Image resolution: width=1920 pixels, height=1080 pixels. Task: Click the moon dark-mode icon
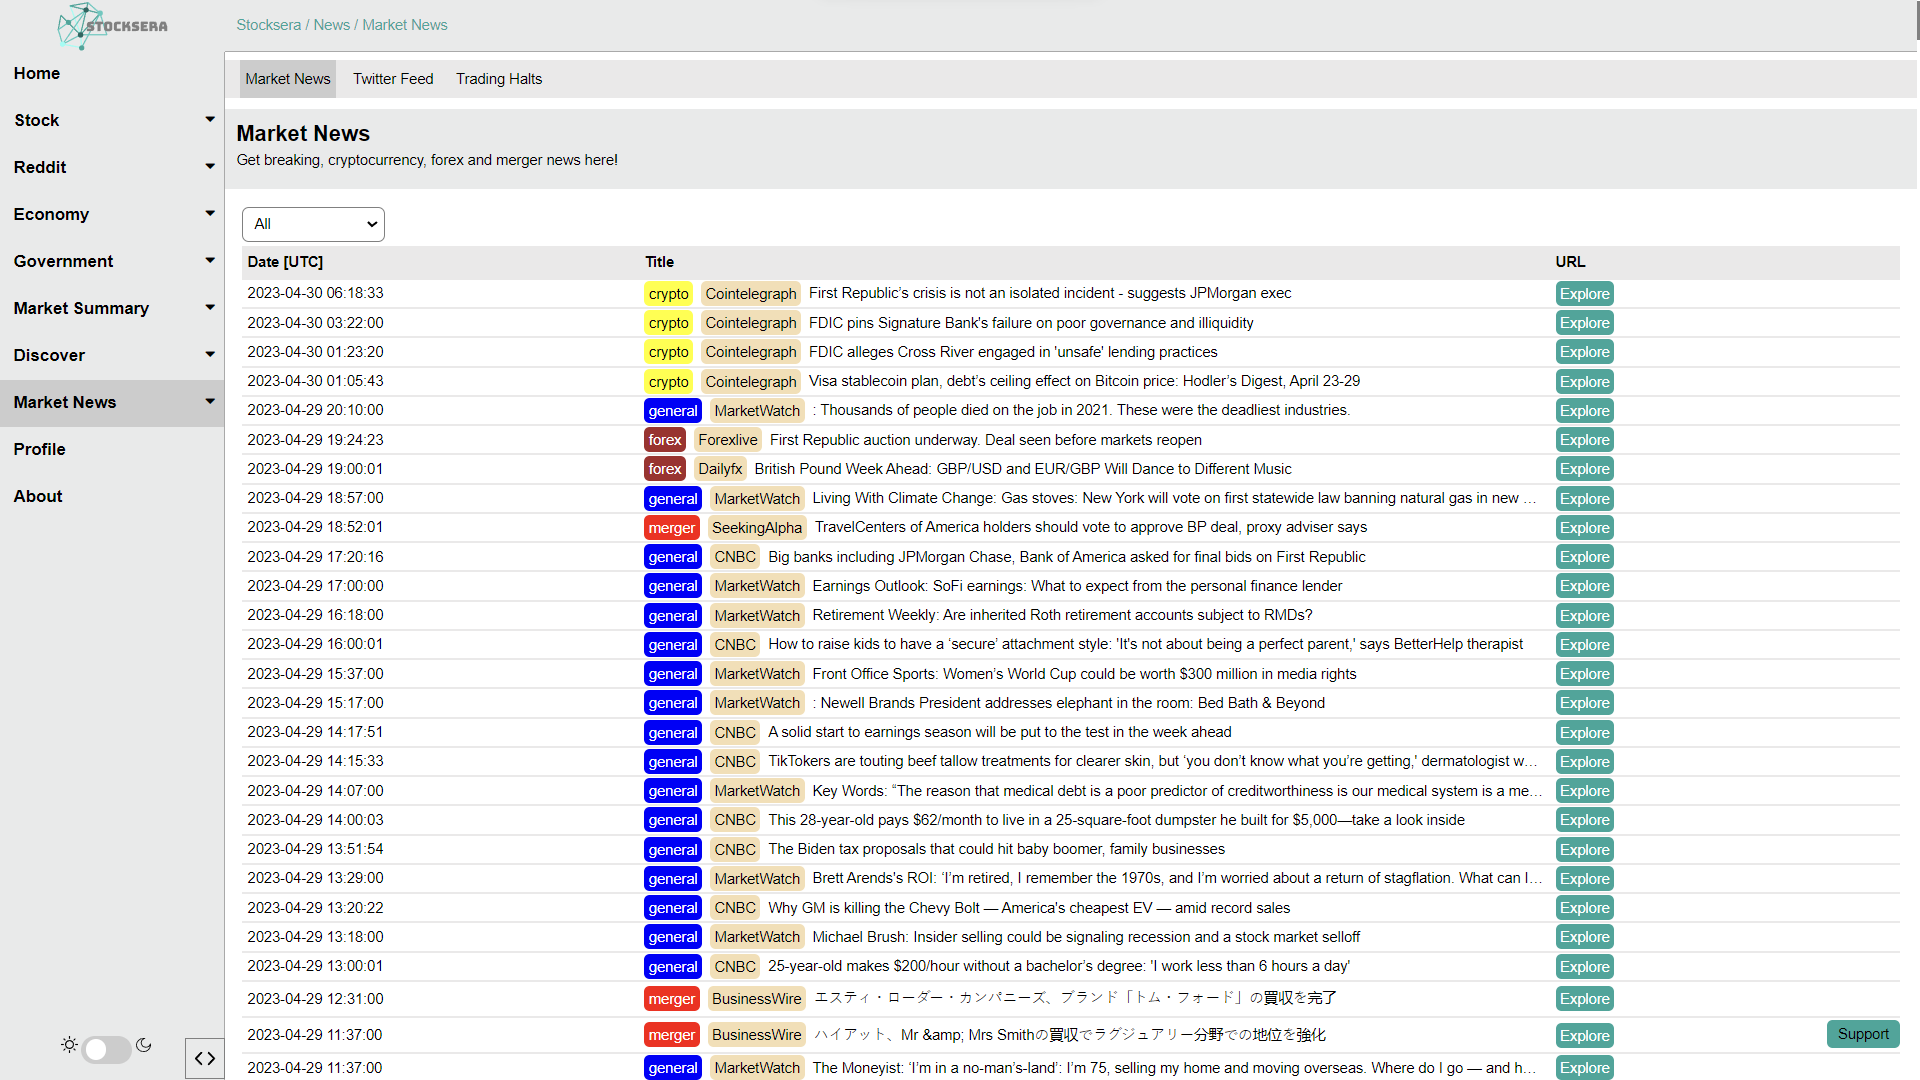click(x=144, y=1045)
